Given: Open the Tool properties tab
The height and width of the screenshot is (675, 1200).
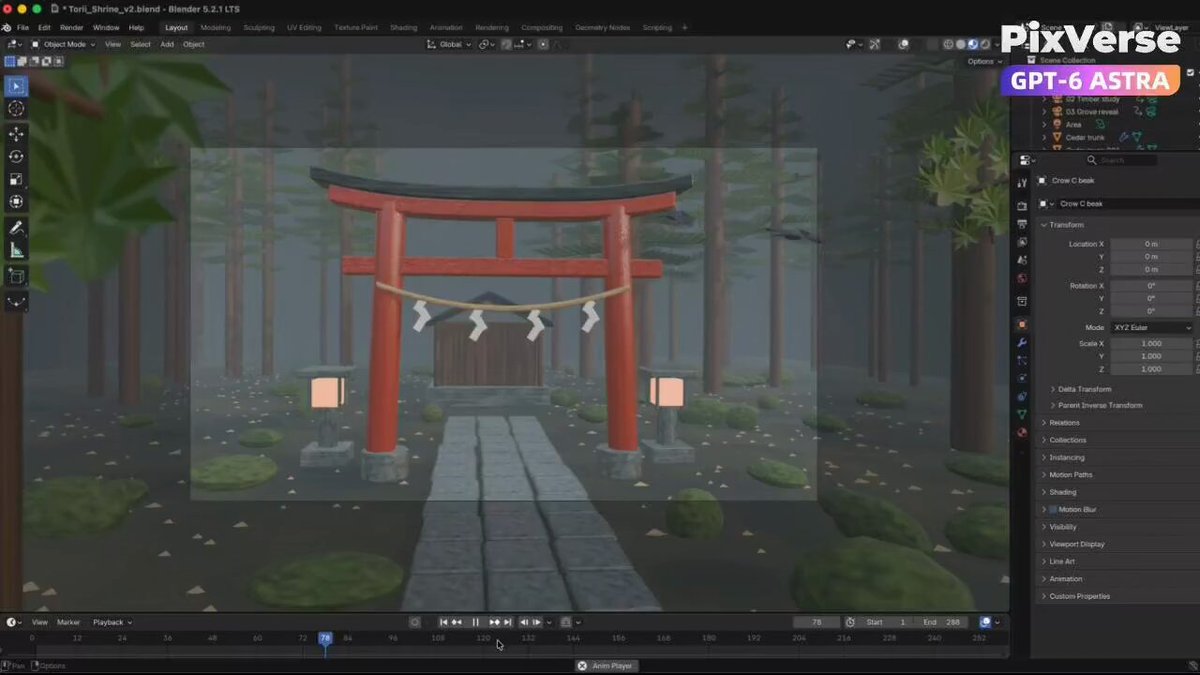Looking at the screenshot, I should pos(1021,183).
